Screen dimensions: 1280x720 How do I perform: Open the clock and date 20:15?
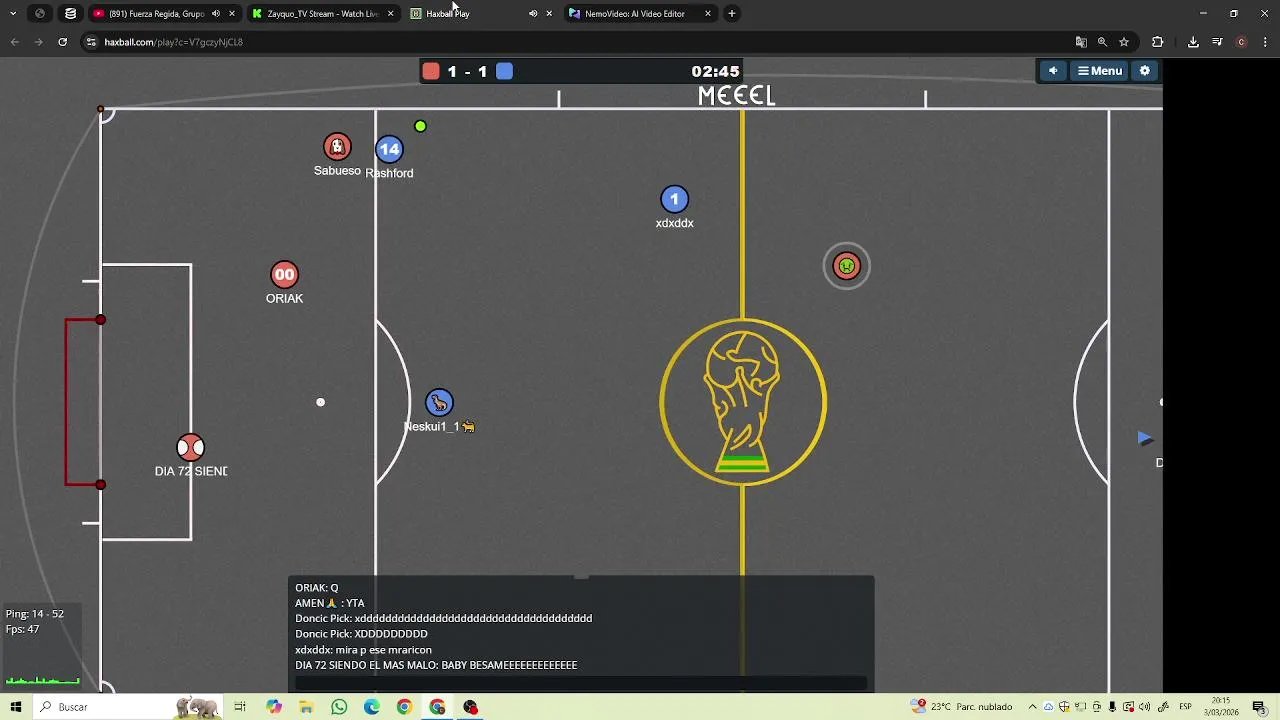(1221, 707)
